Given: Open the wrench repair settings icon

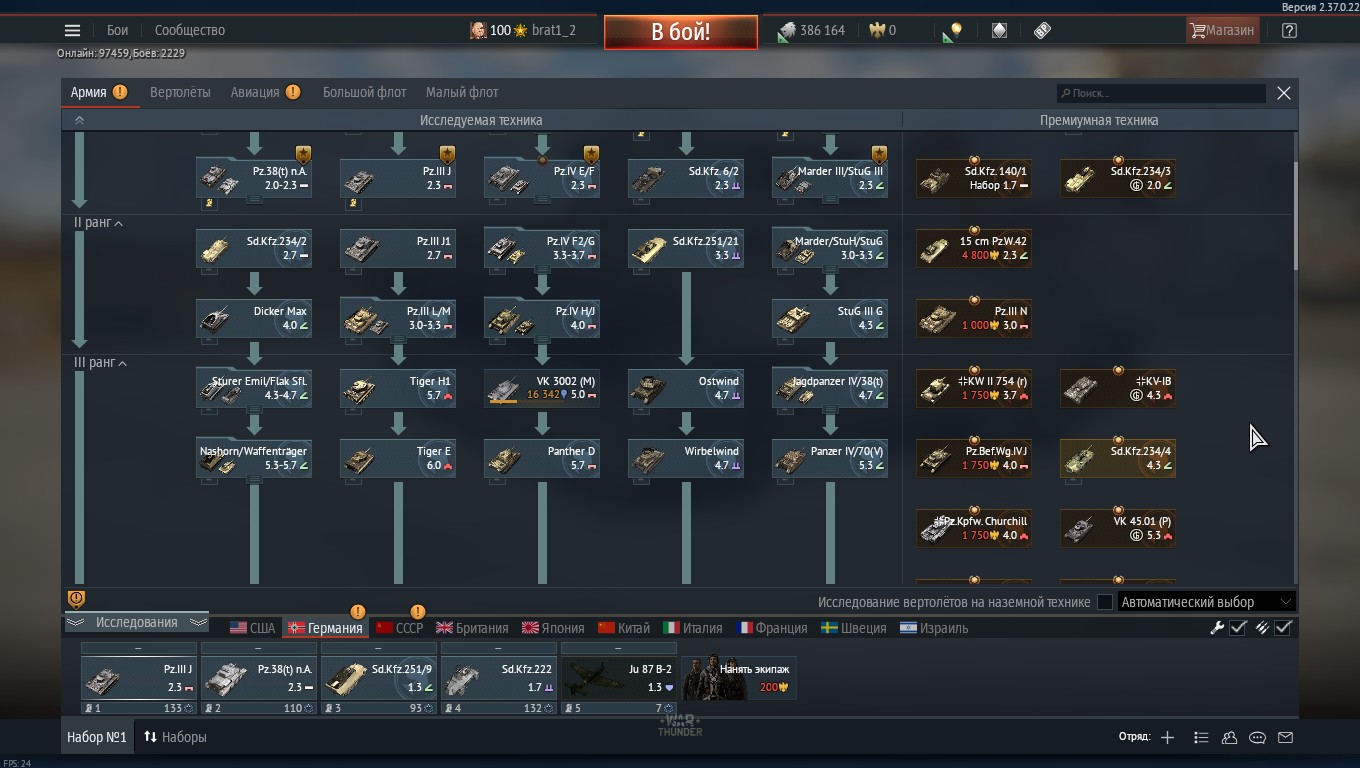Looking at the screenshot, I should pyautogui.click(x=1217, y=628).
